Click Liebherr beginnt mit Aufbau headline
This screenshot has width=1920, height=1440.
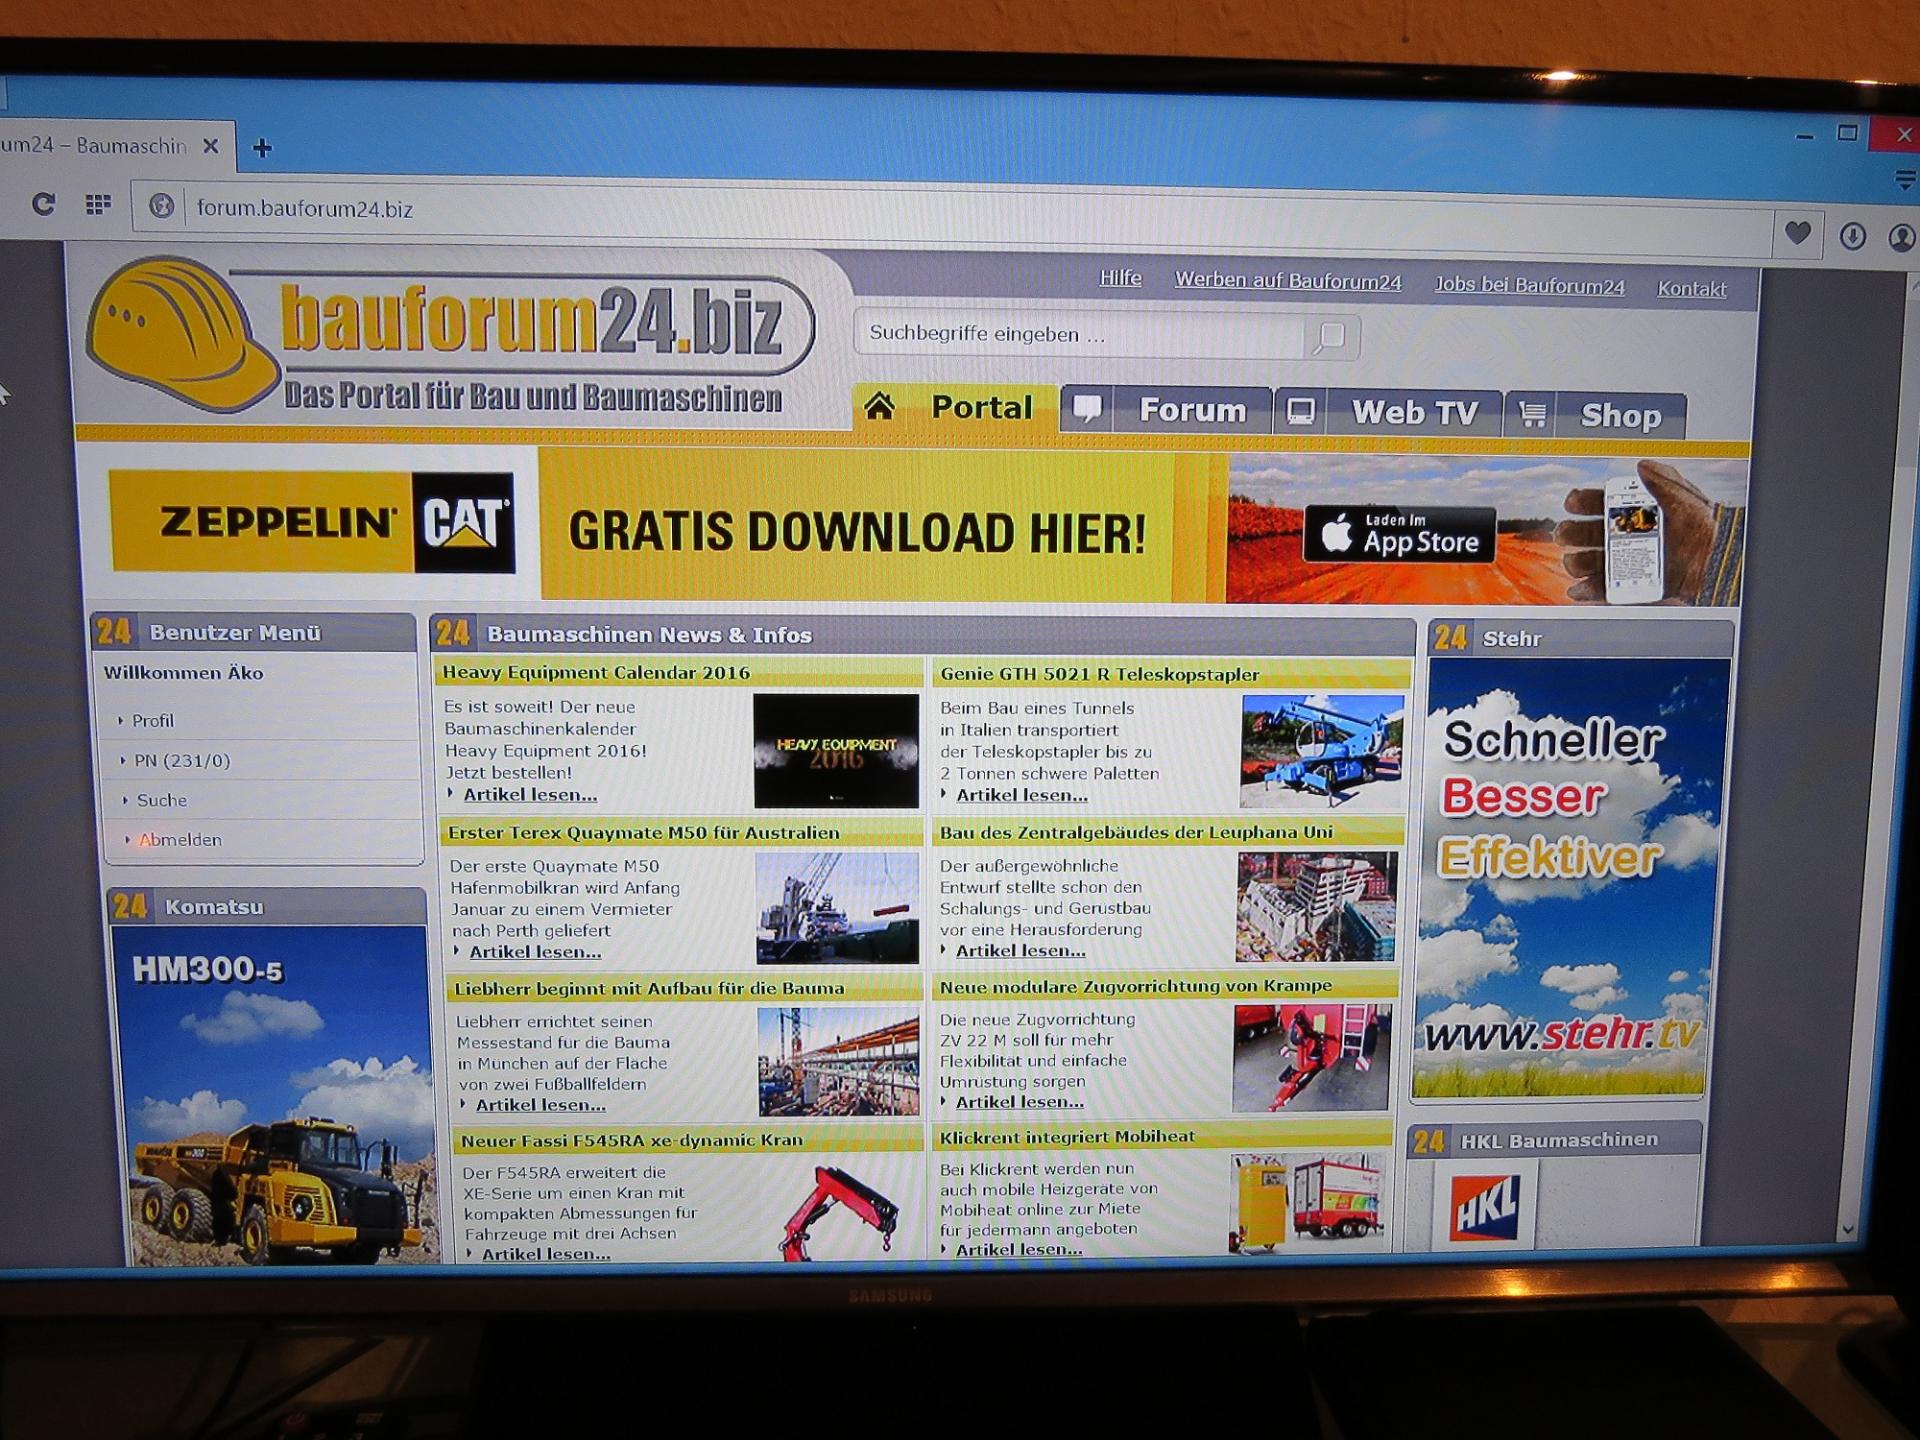[650, 989]
